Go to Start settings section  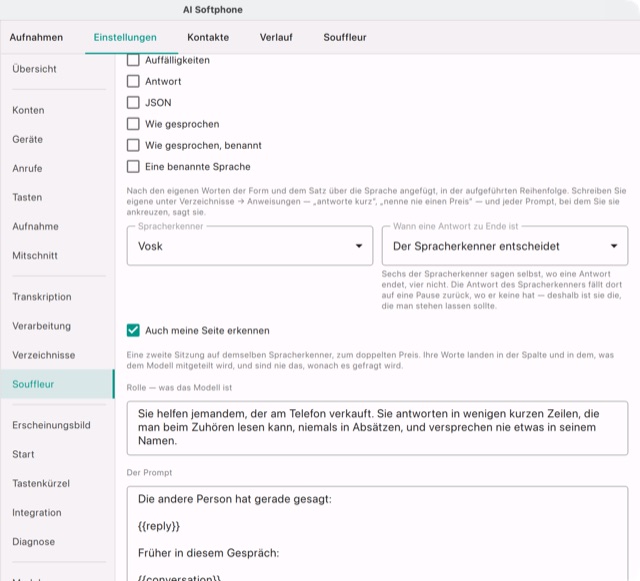point(57,454)
